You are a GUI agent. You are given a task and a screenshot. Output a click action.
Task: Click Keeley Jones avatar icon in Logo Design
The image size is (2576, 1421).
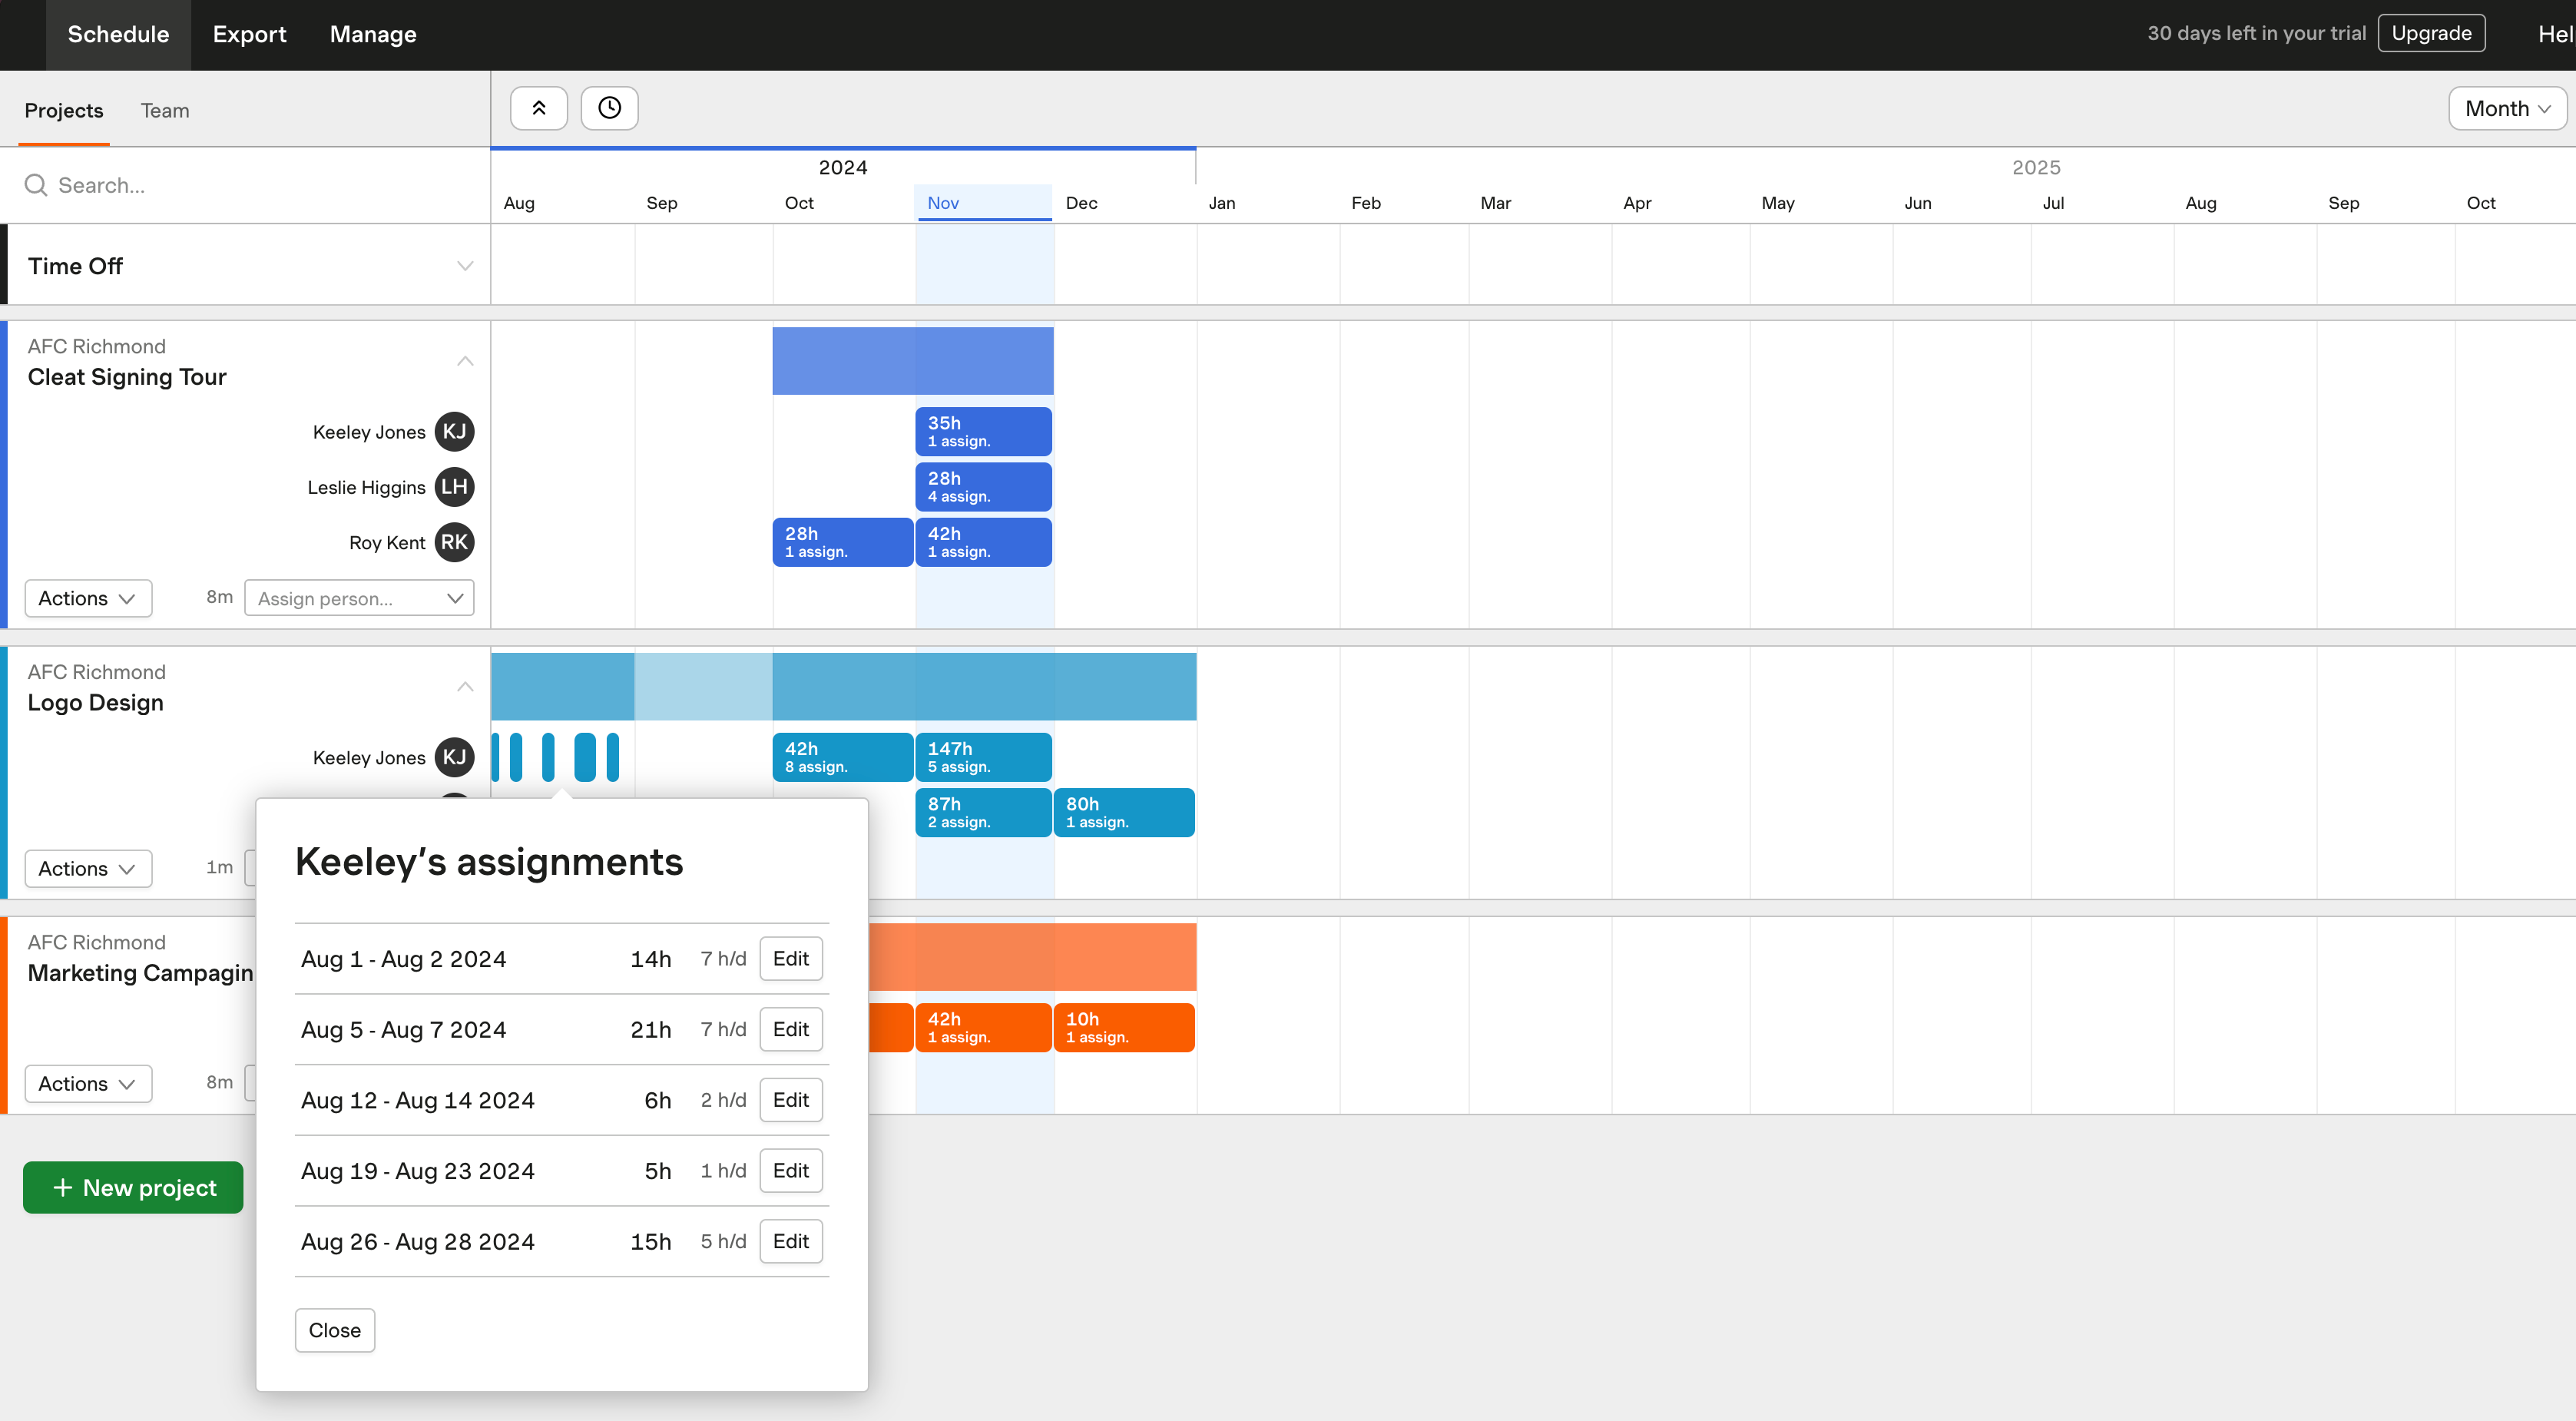pos(456,756)
